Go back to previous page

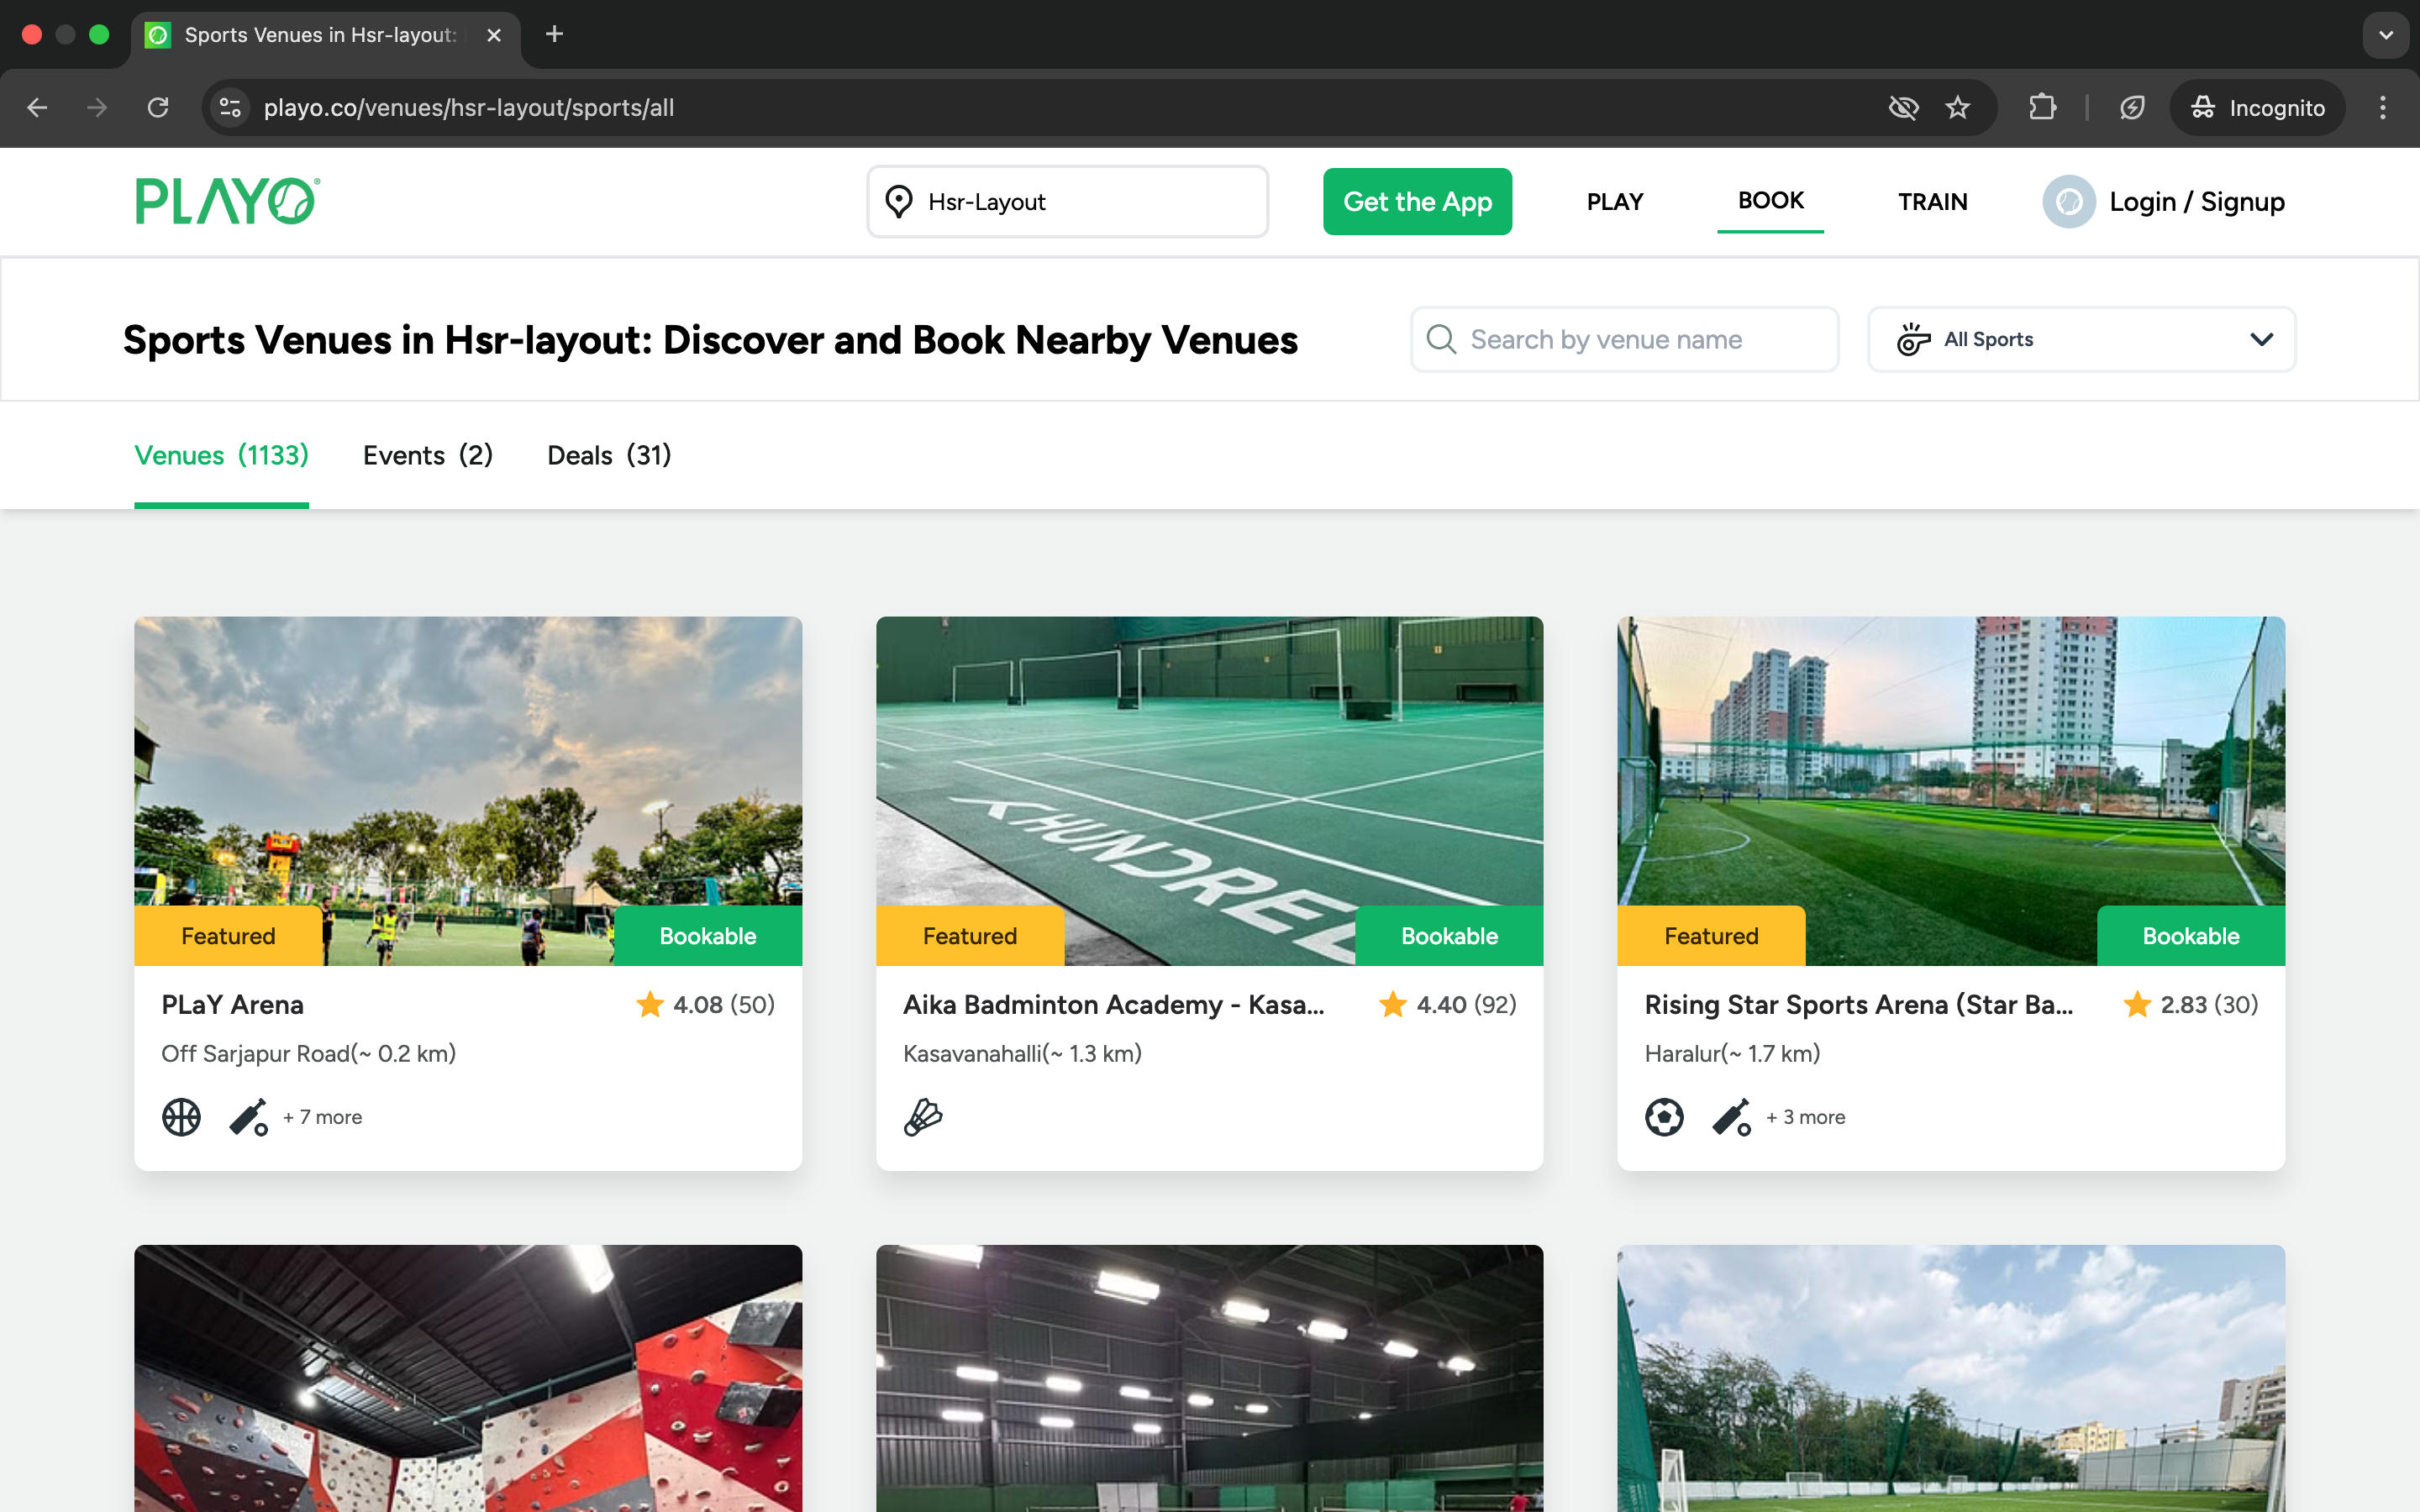pos(38,108)
